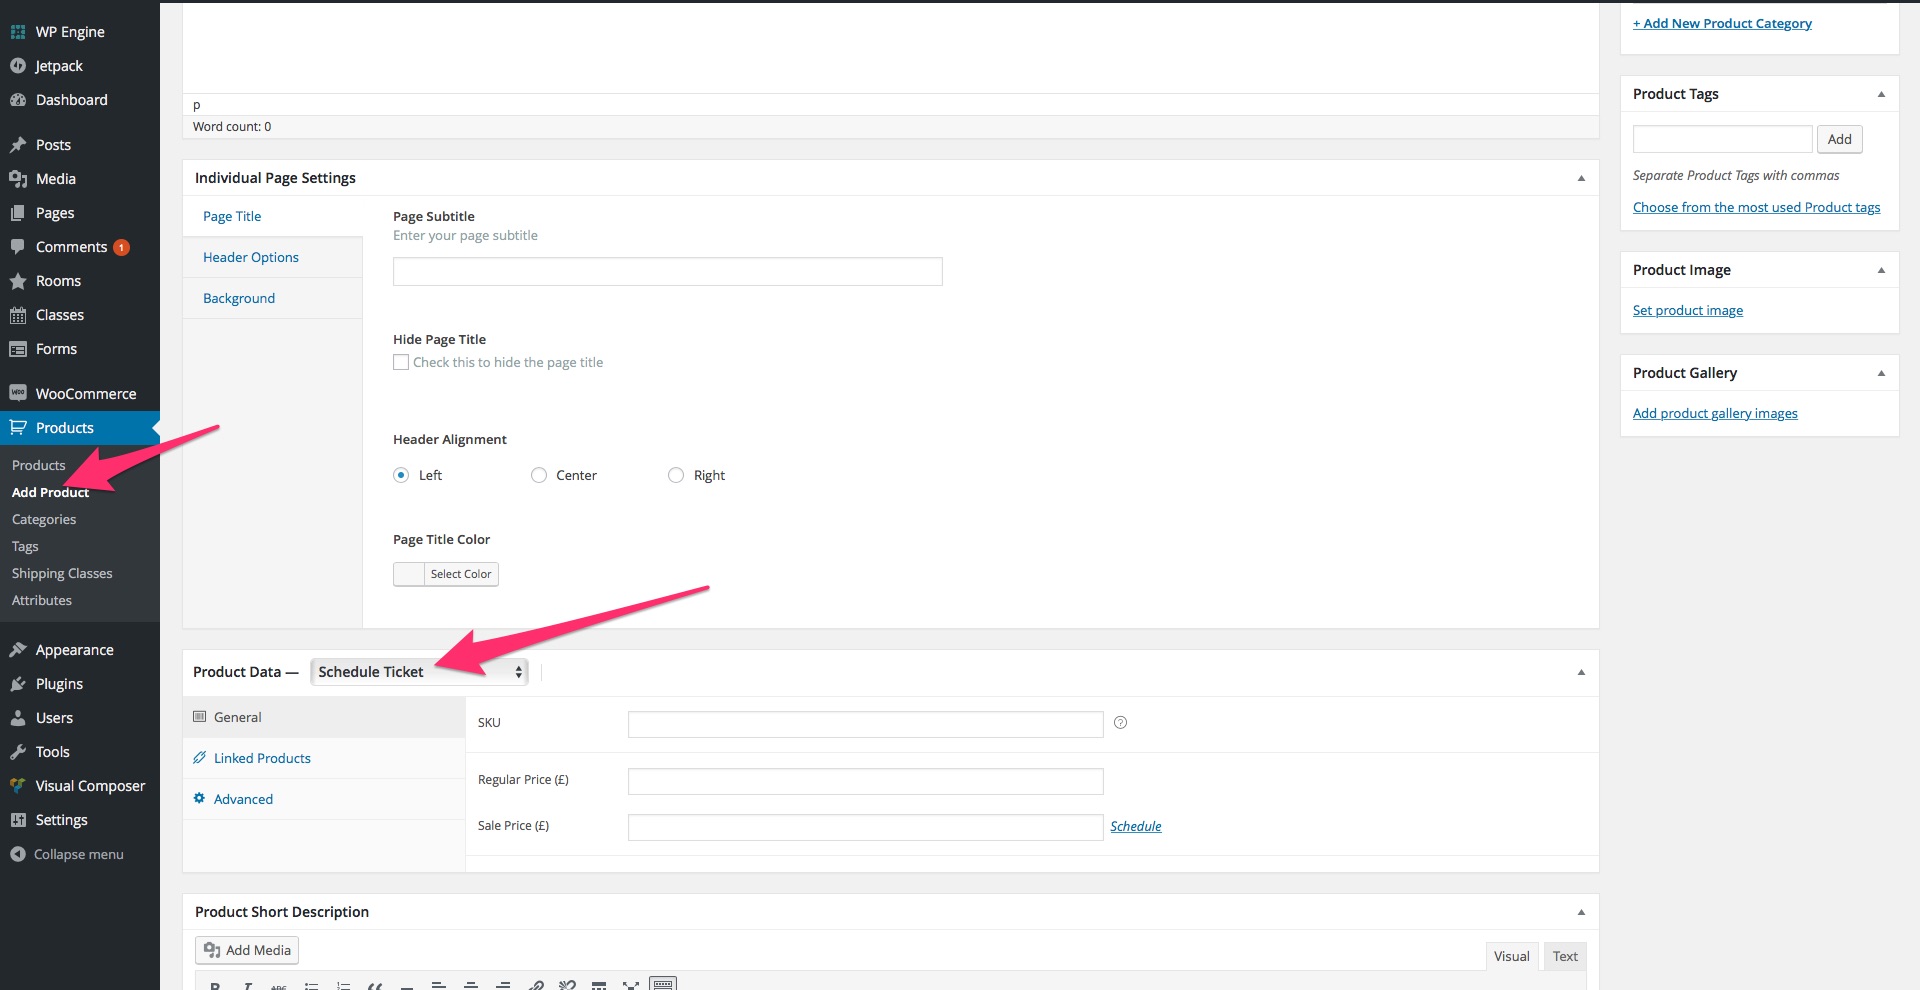Collapse the Individual Page Settings panel
This screenshot has height=990, width=1920.
point(1581,178)
